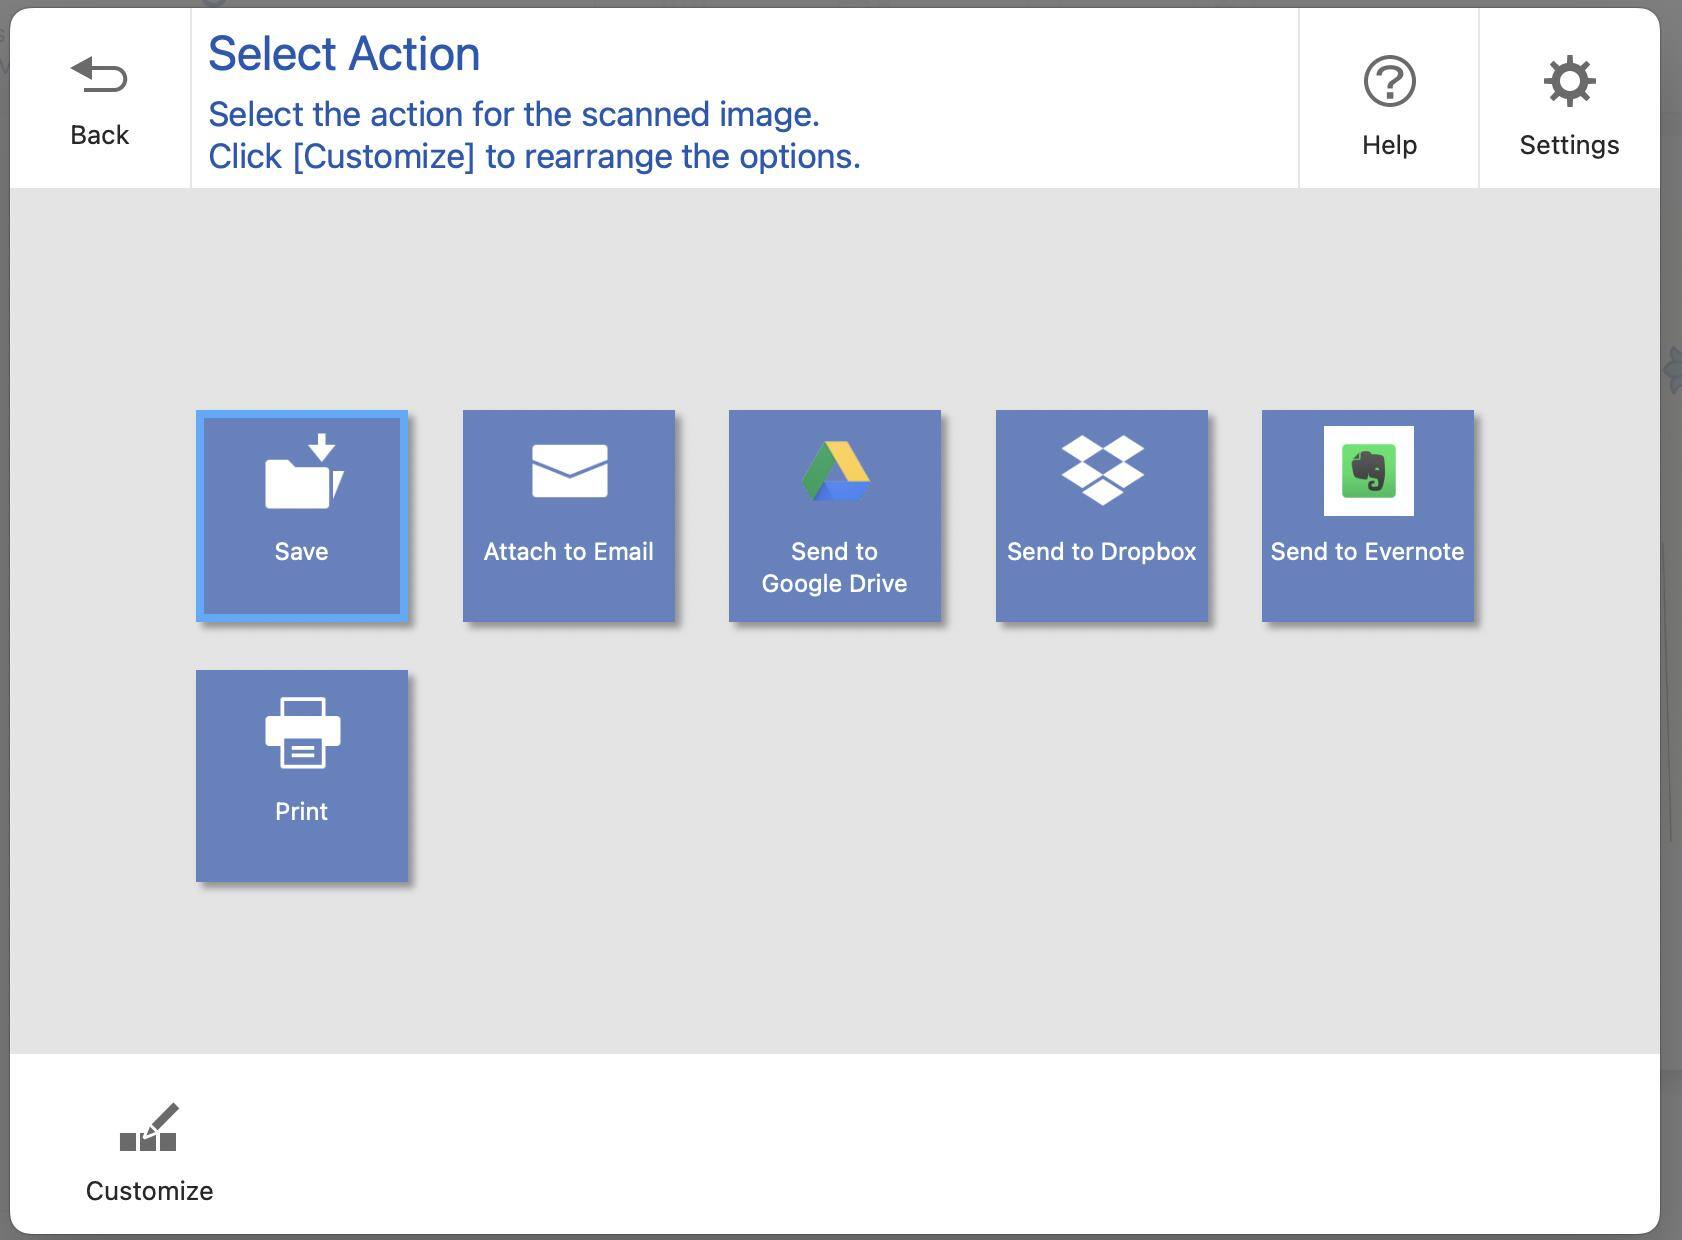1682x1240 pixels.
Task: Choose the Attach to Email label
Action: (x=568, y=552)
